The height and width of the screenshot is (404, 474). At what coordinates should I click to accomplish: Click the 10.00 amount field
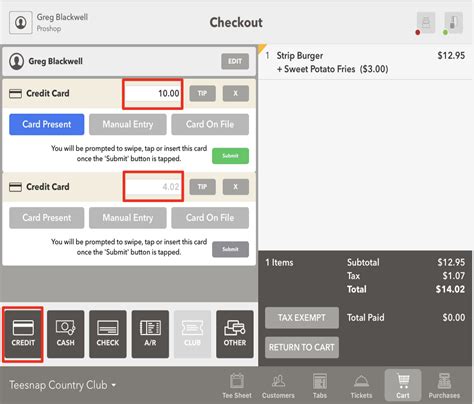[x=153, y=94]
